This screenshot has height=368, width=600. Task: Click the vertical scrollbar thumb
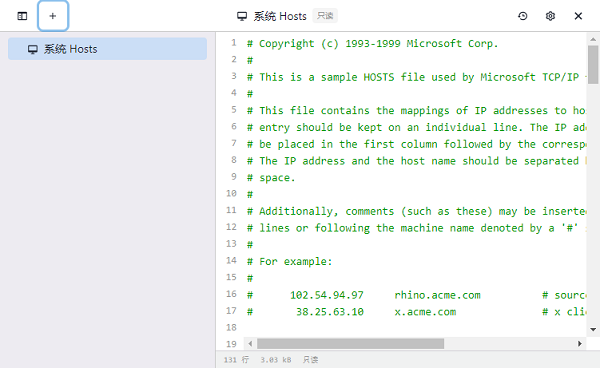593,65
